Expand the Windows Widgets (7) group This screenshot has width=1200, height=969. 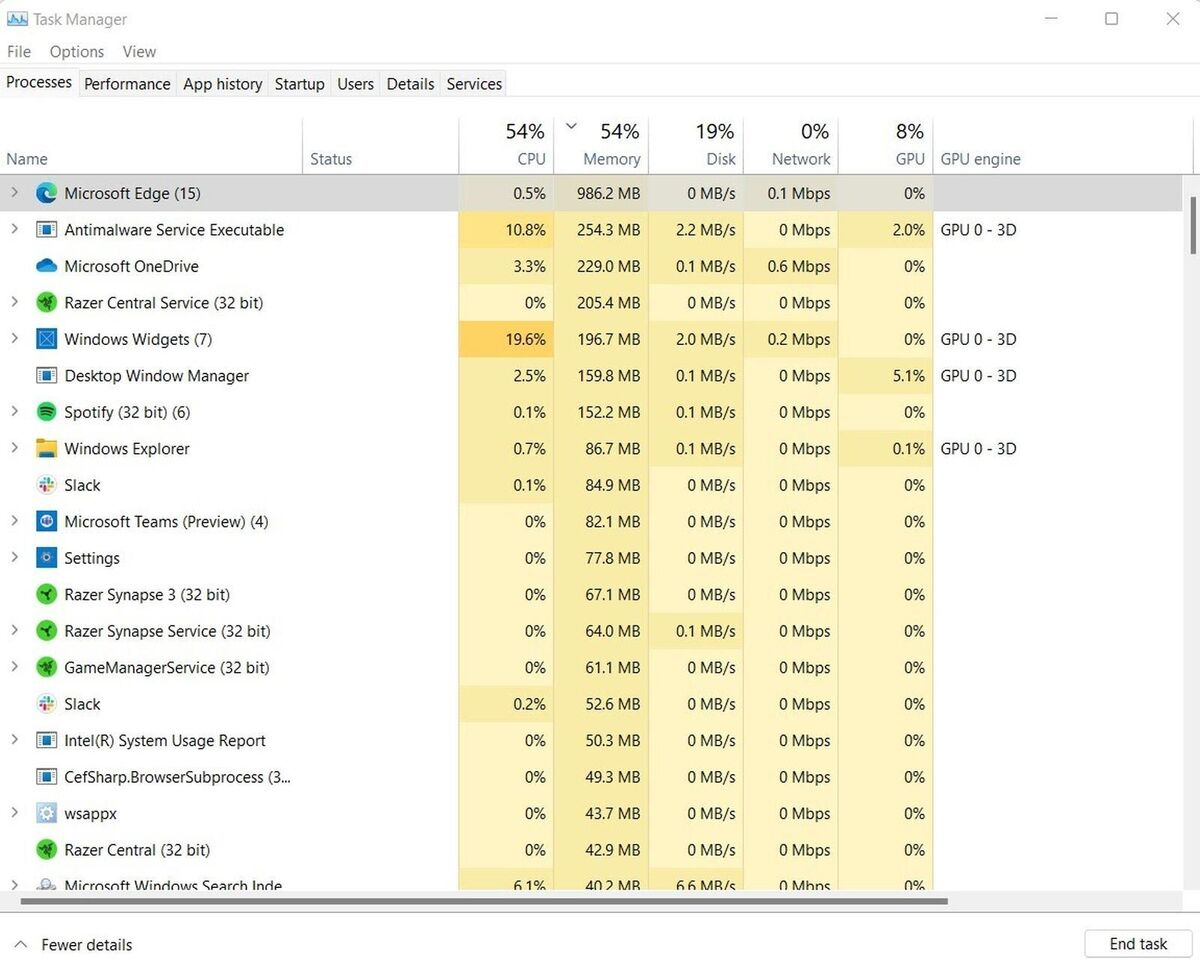[x=14, y=339]
